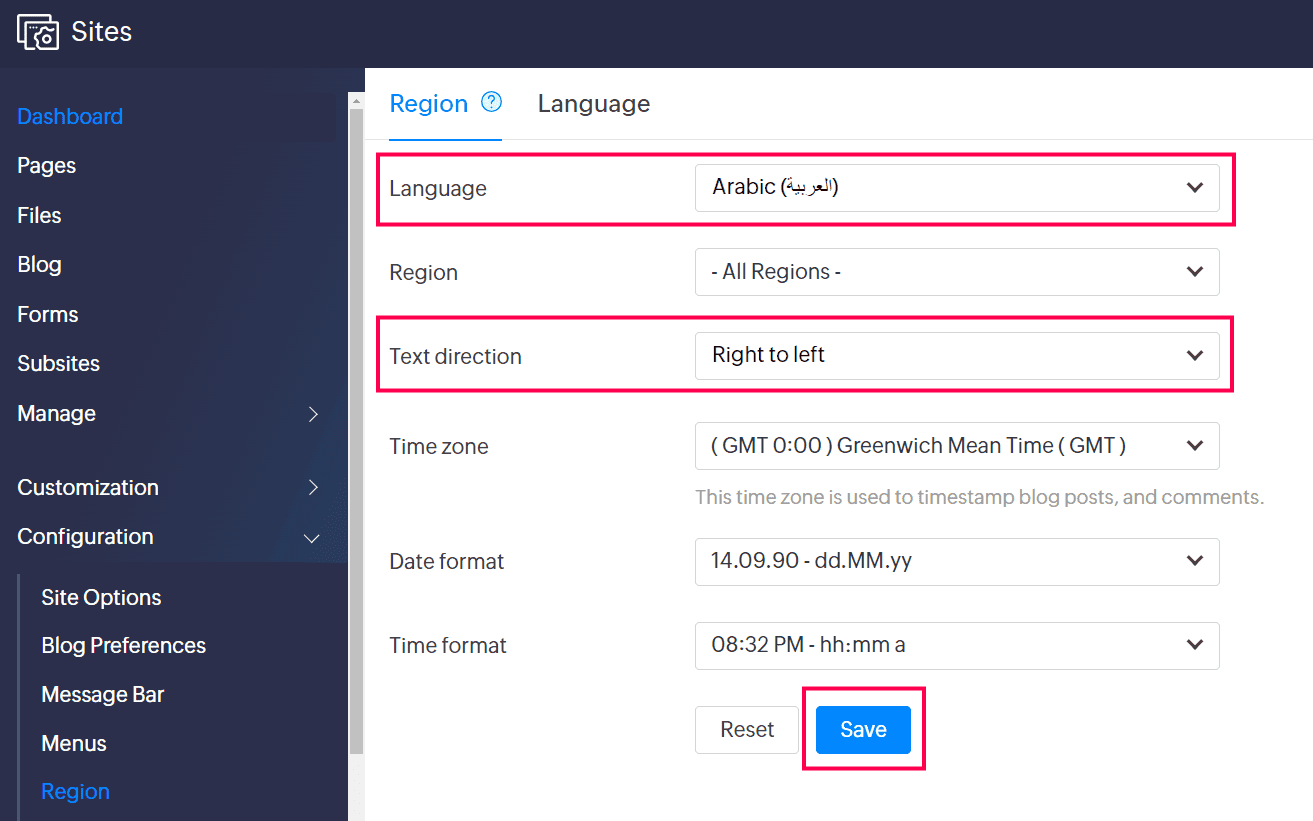1313x821 pixels.
Task: Select Region in the sidebar submenu
Action: 75,792
